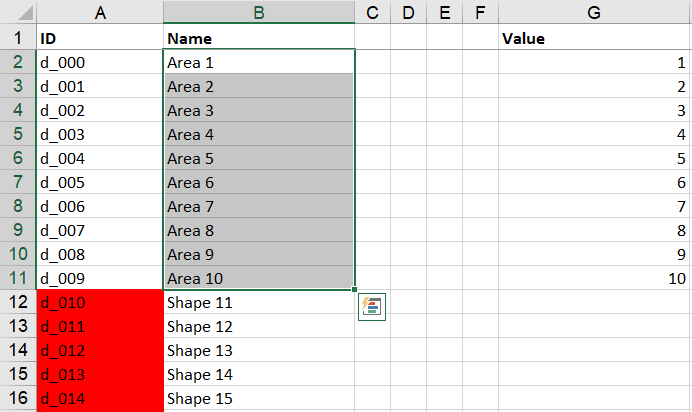Screen dimensions: 692x412
Task: Select column A header
Action: (100, 12)
